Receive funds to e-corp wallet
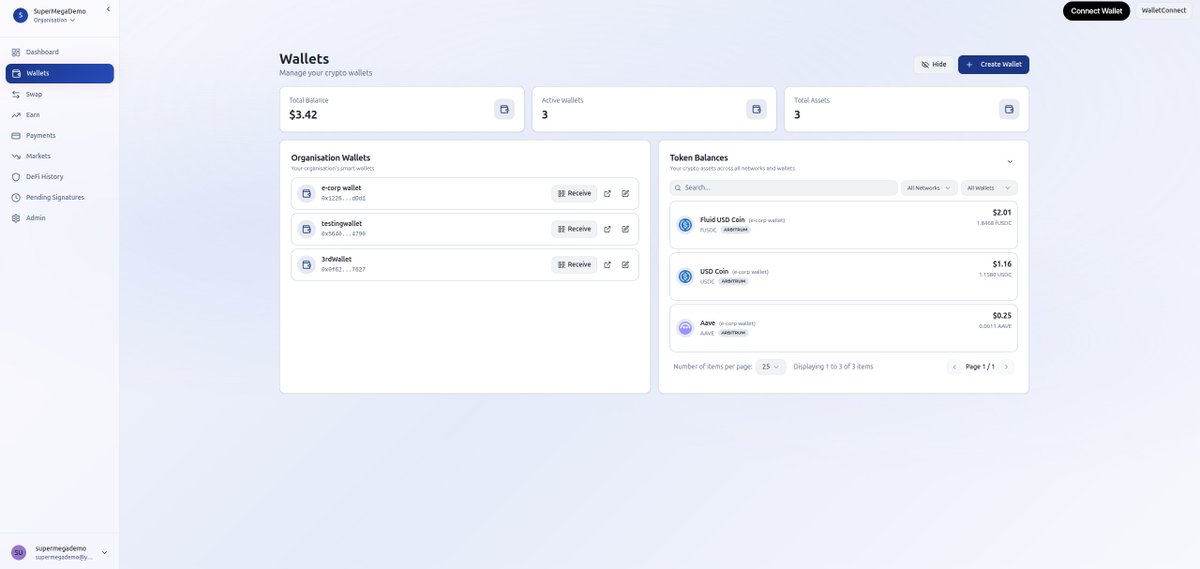Image resolution: width=1200 pixels, height=569 pixels. tap(574, 193)
